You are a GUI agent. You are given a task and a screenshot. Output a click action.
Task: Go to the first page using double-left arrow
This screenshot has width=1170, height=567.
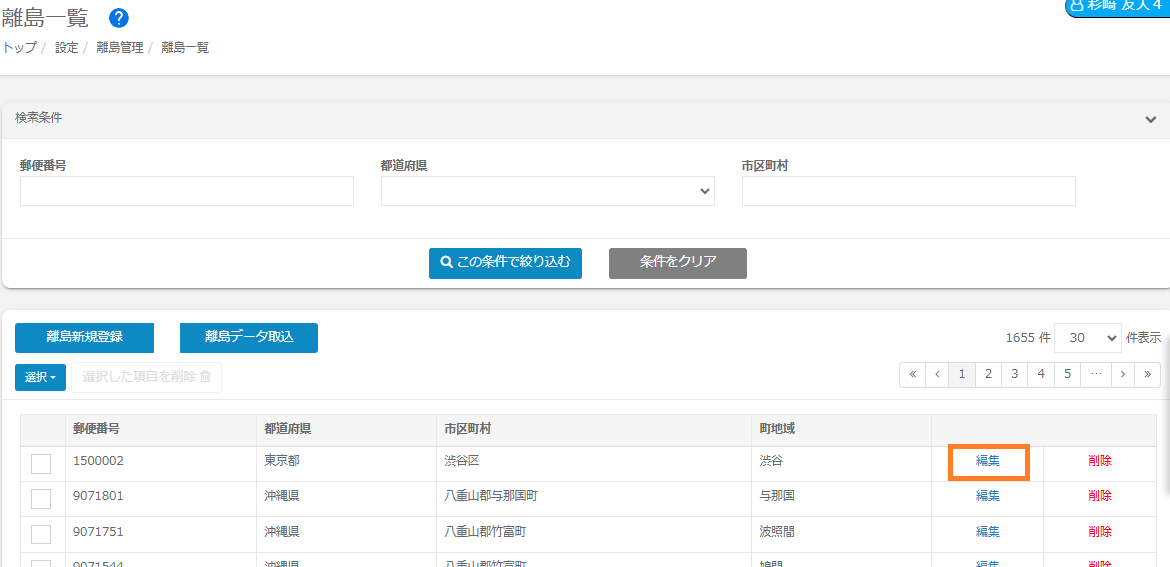(912, 374)
